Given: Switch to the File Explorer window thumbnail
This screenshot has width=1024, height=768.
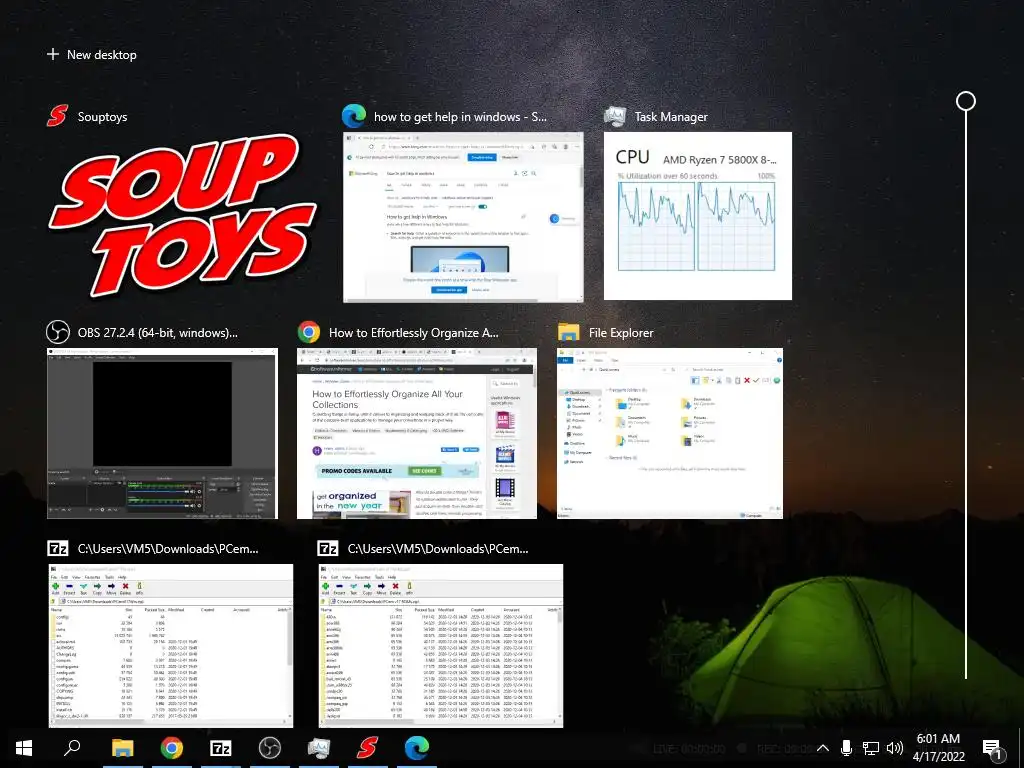Looking at the screenshot, I should [669, 433].
